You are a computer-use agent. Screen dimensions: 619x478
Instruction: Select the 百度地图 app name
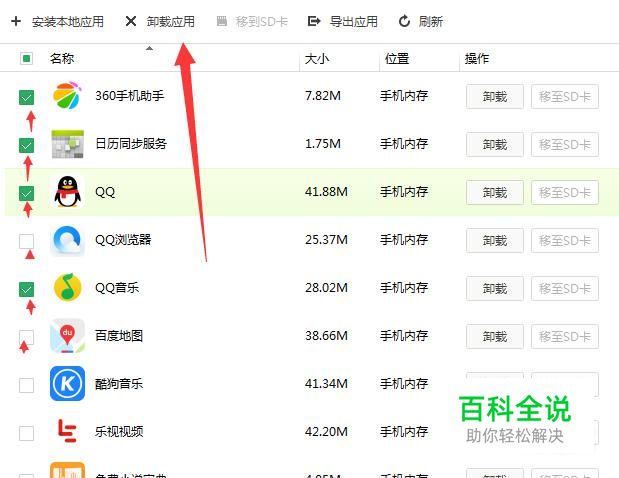point(119,336)
